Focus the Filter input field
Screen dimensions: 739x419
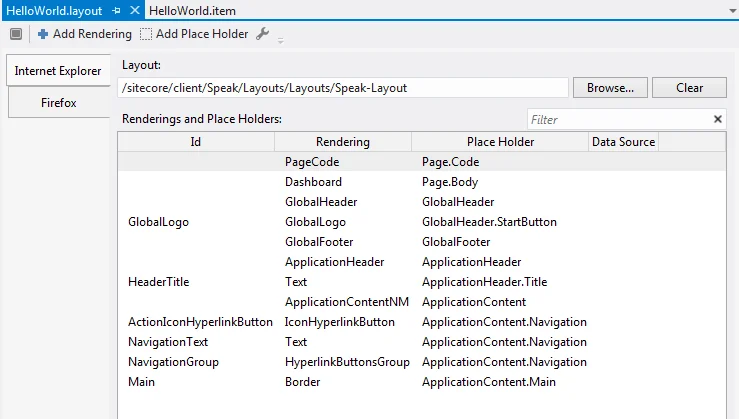[620, 120]
